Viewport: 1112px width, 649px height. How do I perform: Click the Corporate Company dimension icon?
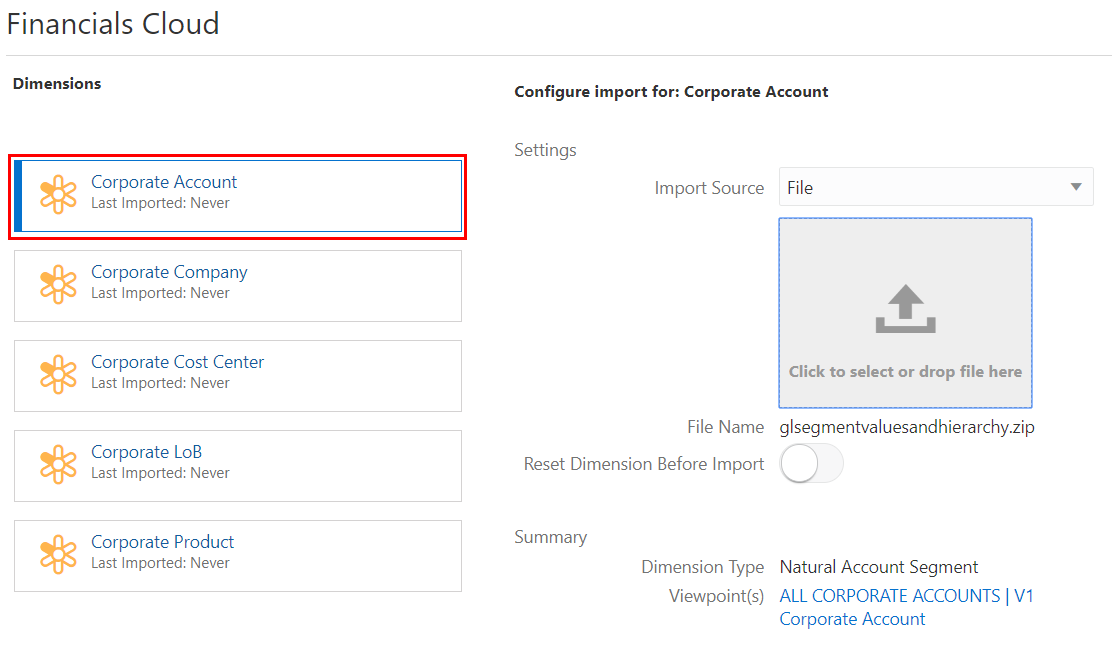click(x=58, y=284)
